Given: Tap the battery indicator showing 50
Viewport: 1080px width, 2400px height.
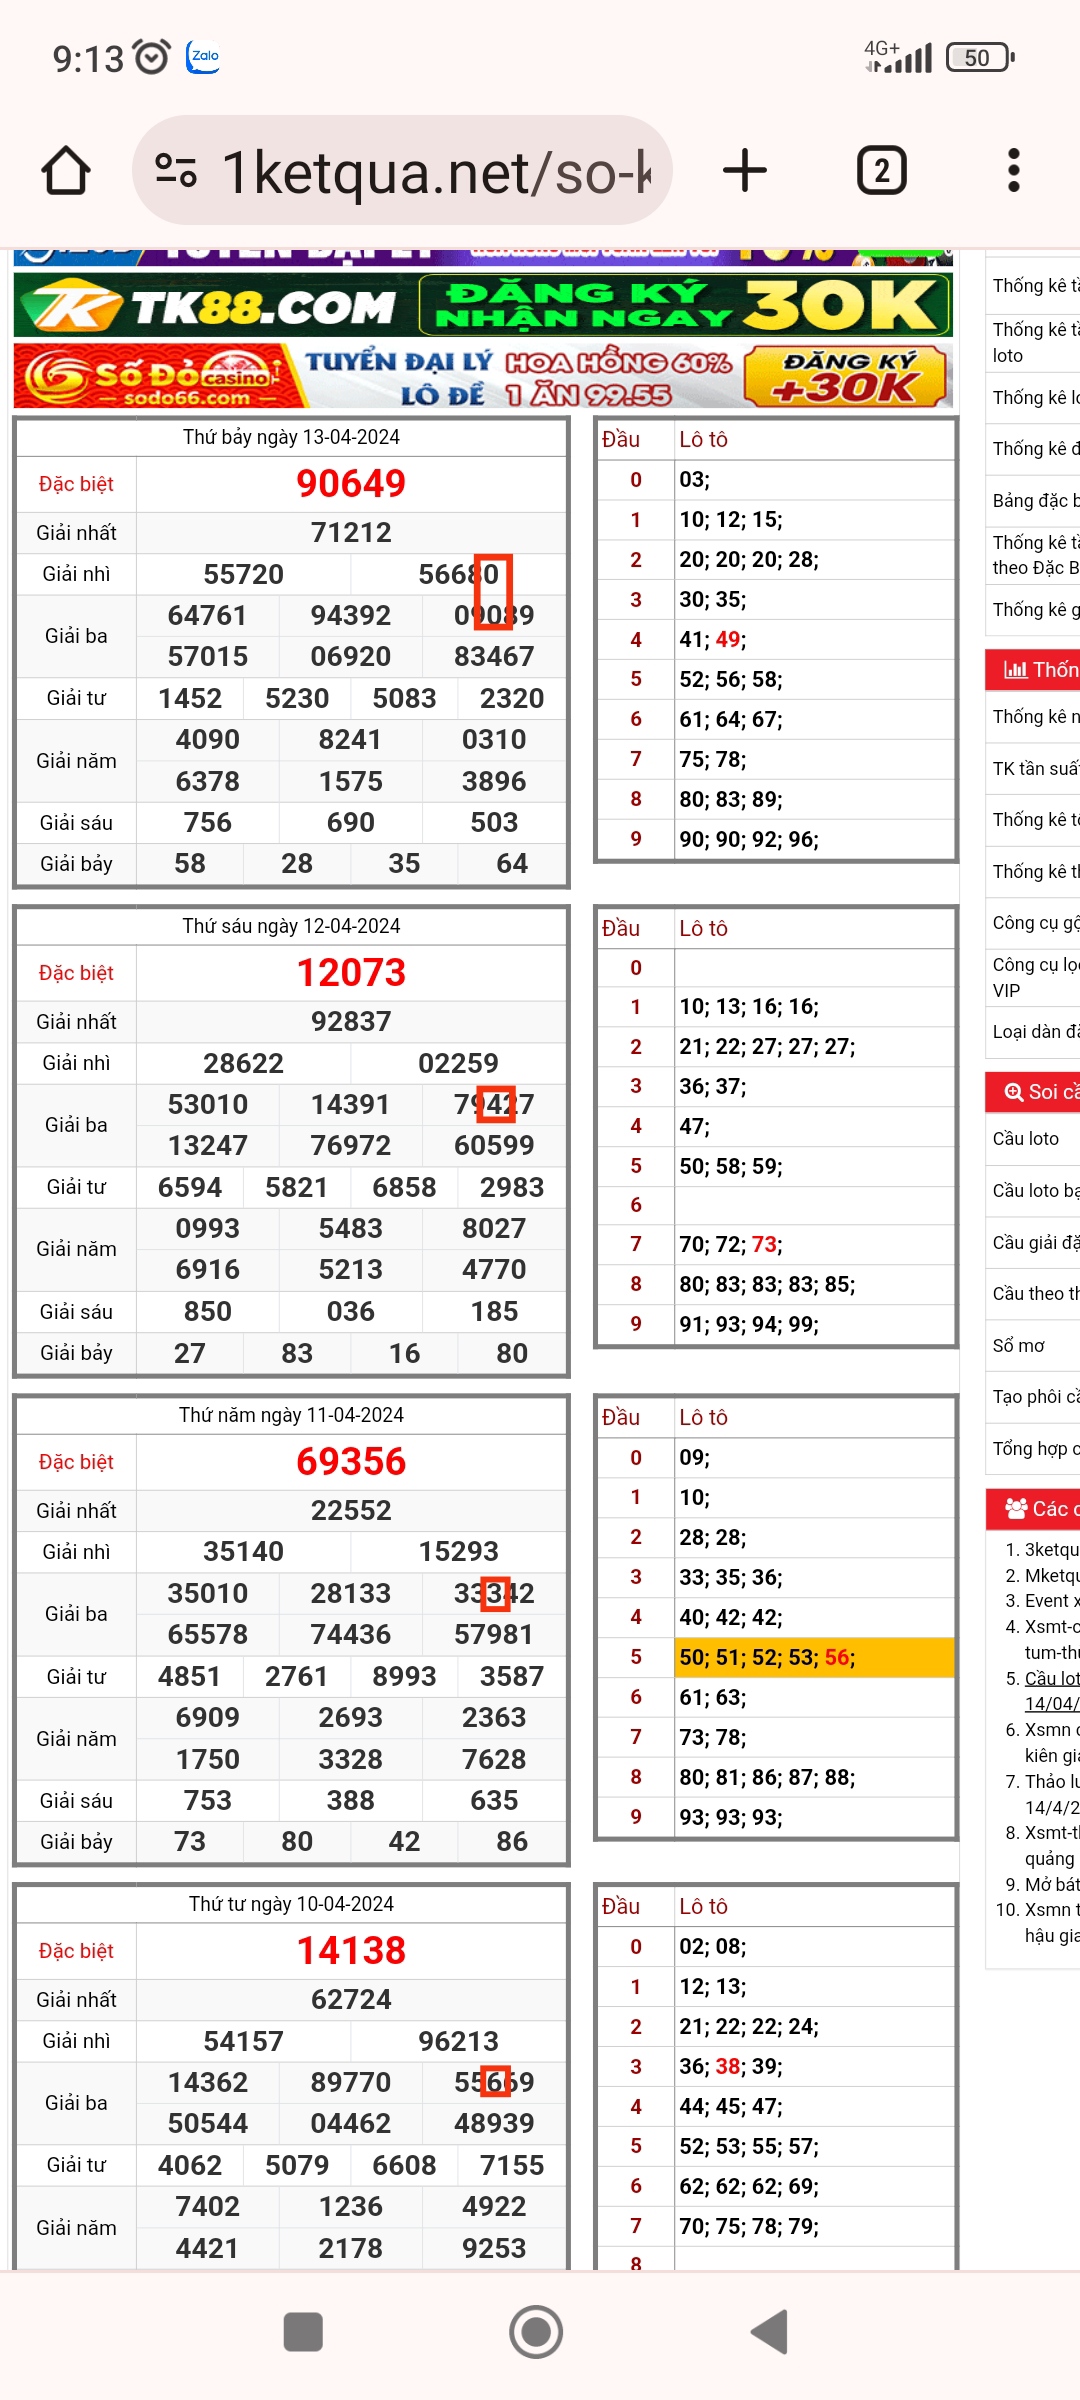Looking at the screenshot, I should [x=980, y=58].
